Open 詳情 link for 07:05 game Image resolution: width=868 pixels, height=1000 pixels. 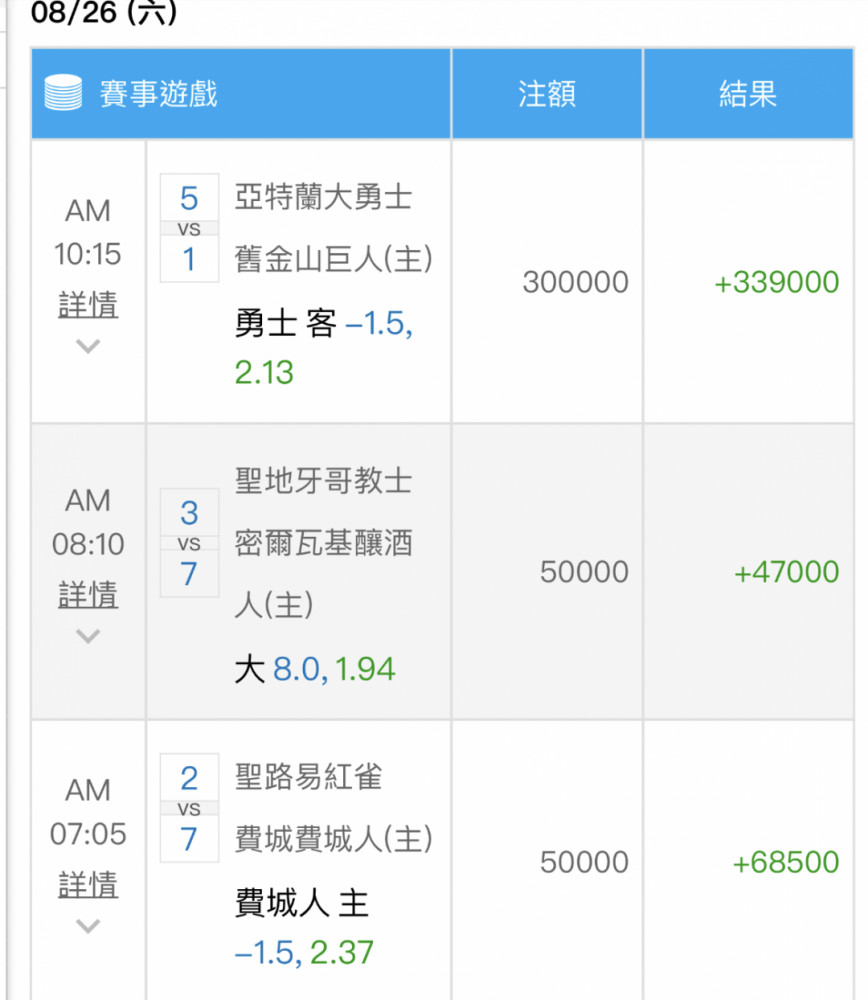pos(88,884)
